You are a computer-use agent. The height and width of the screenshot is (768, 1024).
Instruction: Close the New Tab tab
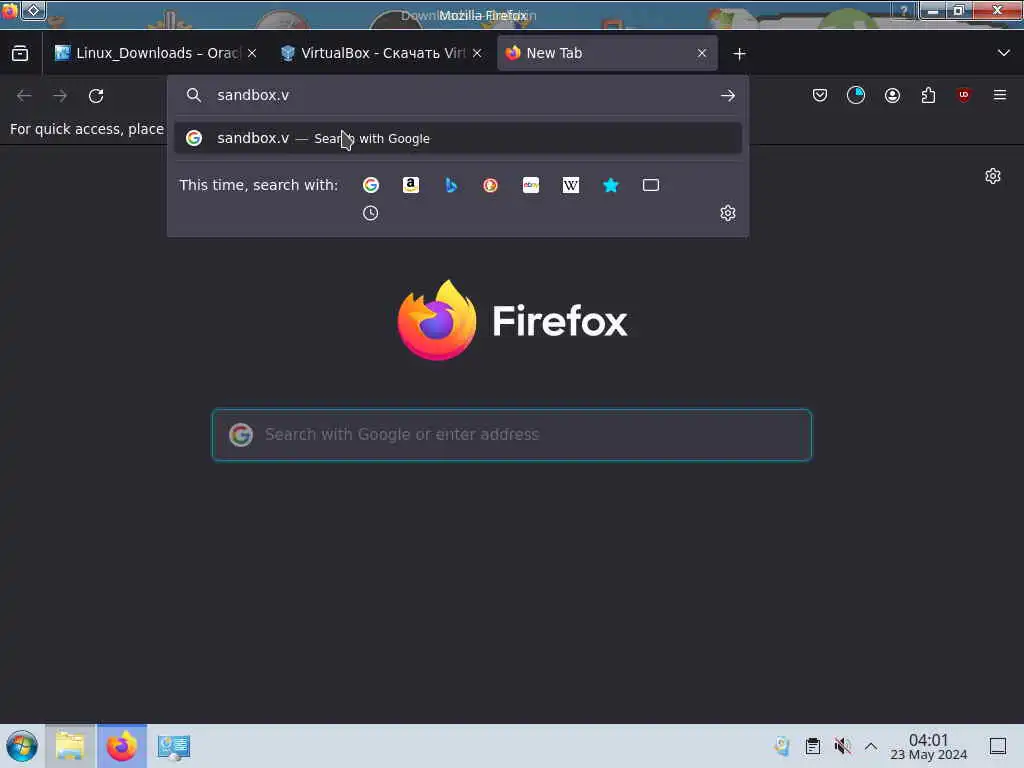click(x=702, y=54)
